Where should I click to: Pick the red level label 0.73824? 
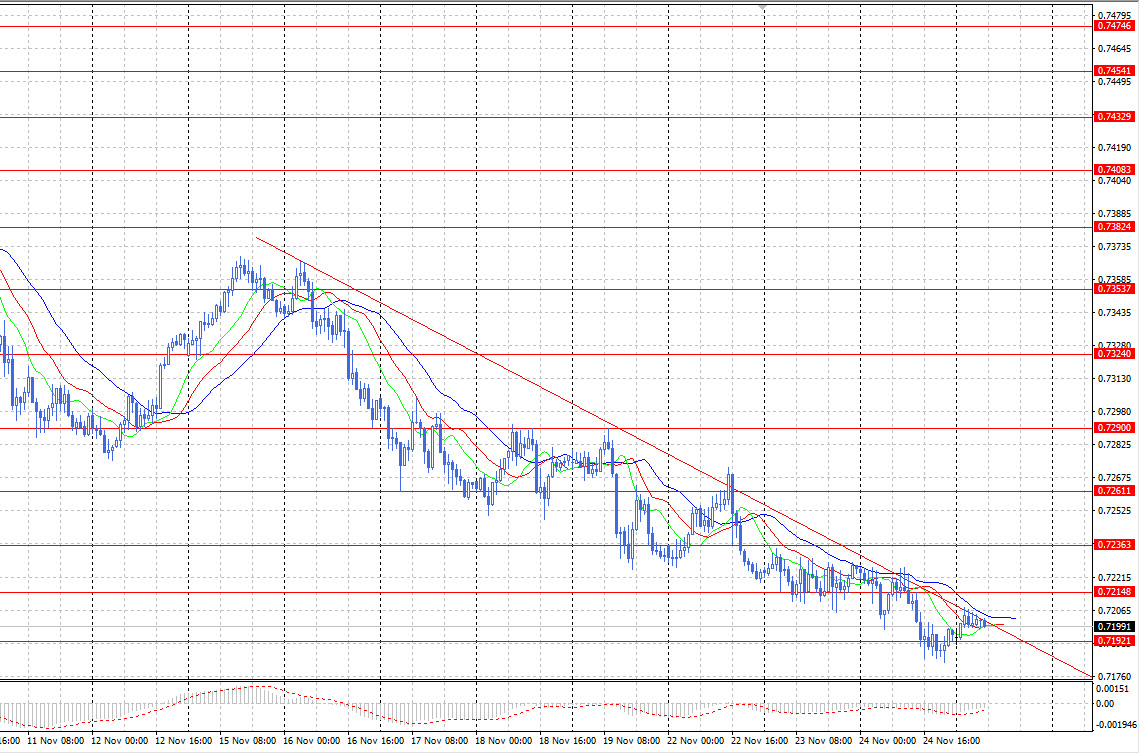coord(1114,227)
